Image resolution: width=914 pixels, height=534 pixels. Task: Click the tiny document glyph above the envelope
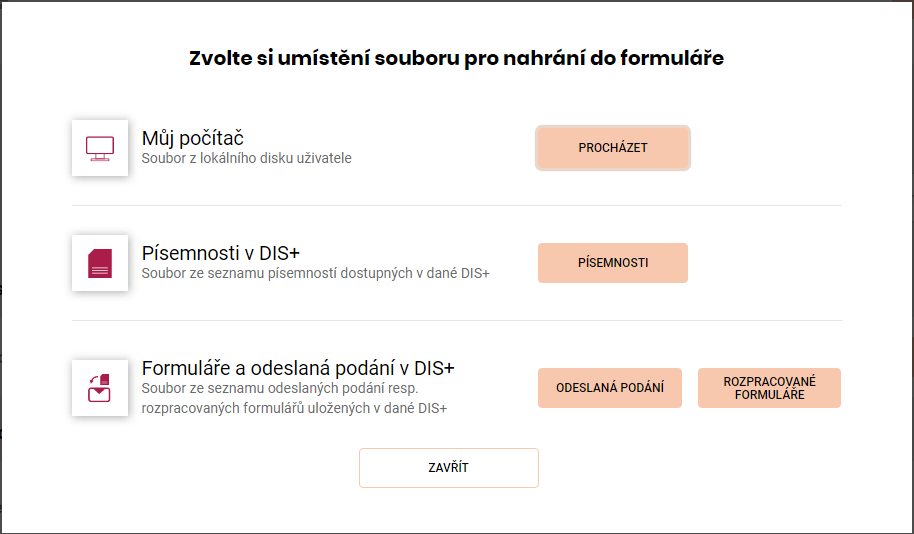[x=105, y=379]
